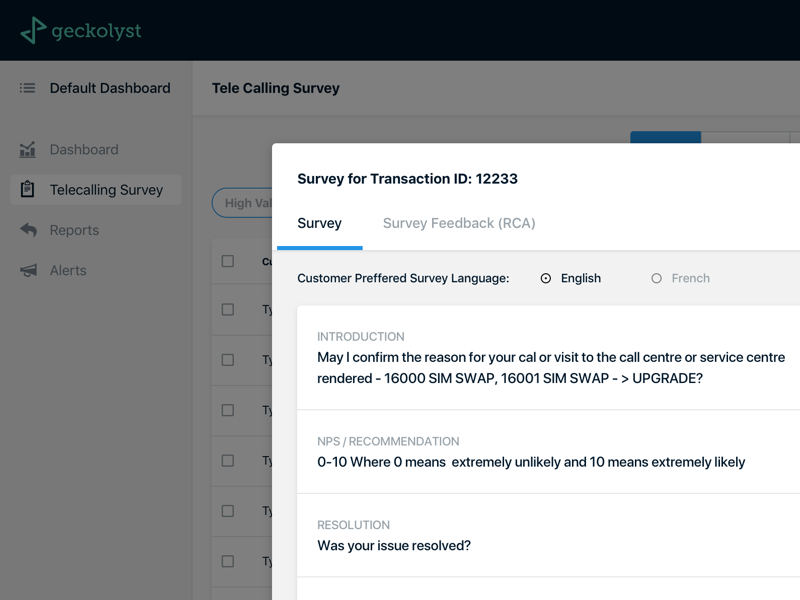Toggle the sidebar list menu icon

point(28,88)
